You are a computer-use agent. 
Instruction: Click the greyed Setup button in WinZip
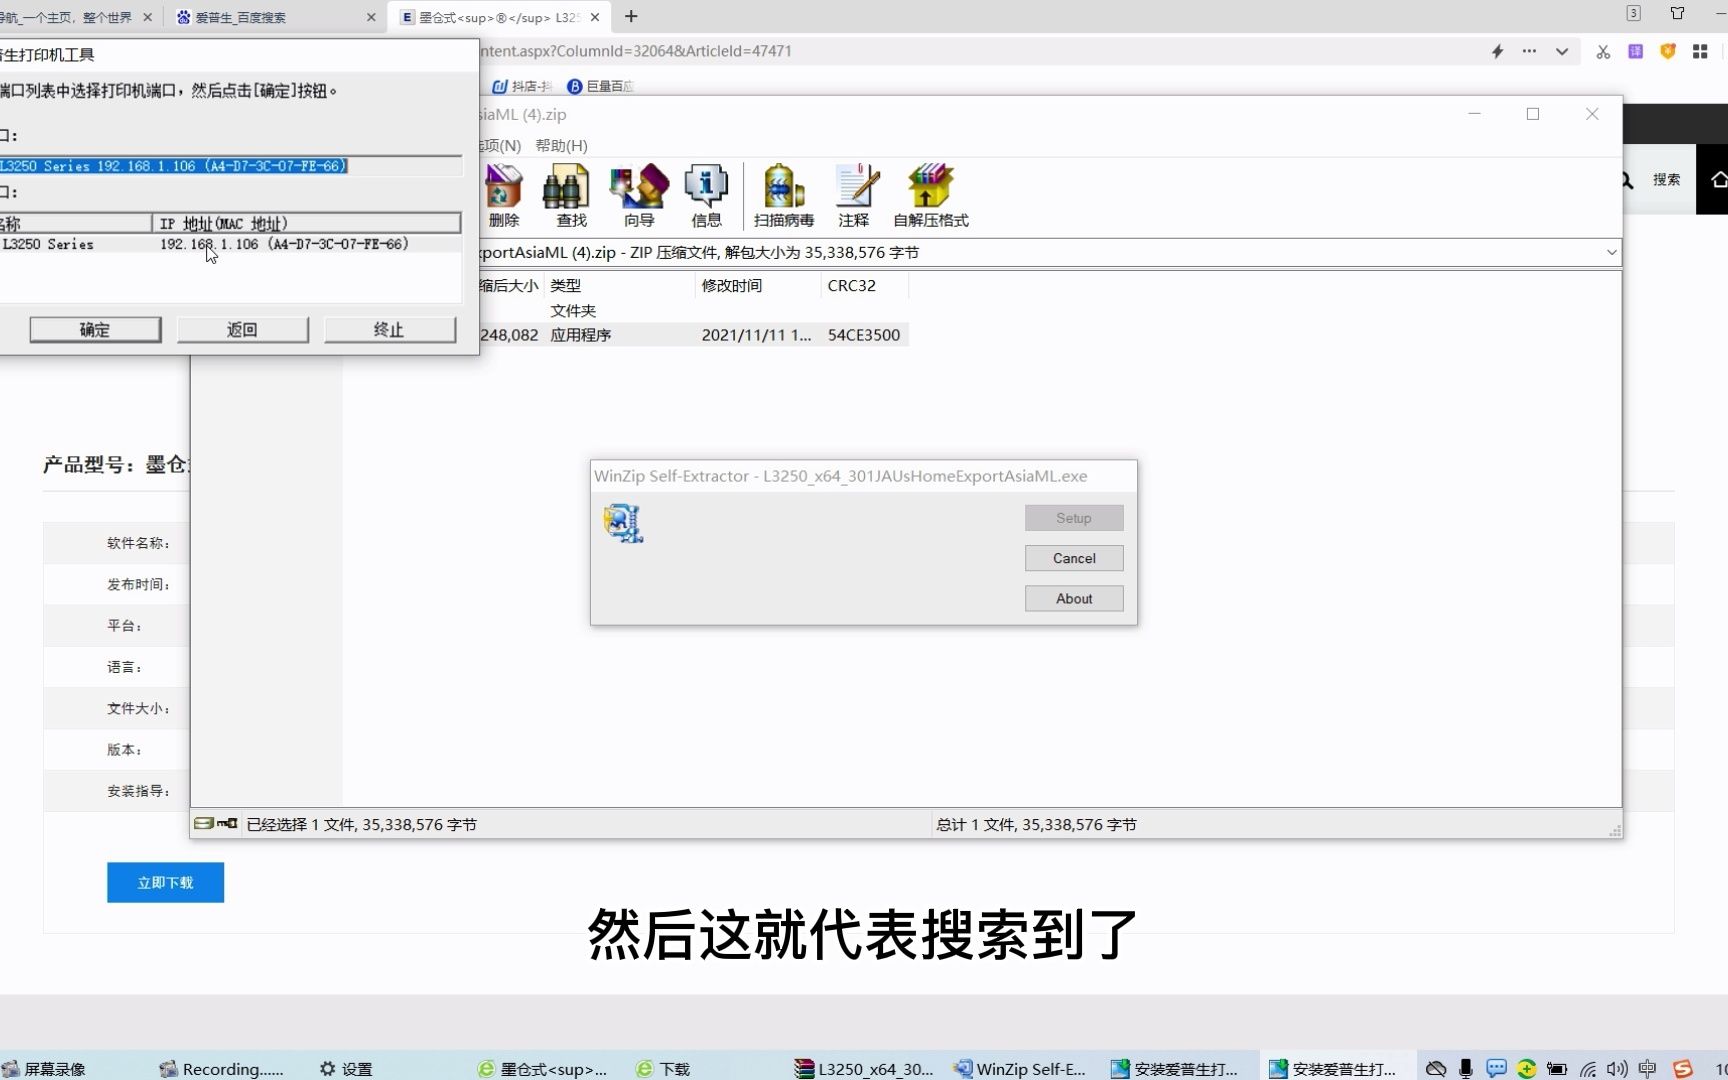[x=1074, y=518]
